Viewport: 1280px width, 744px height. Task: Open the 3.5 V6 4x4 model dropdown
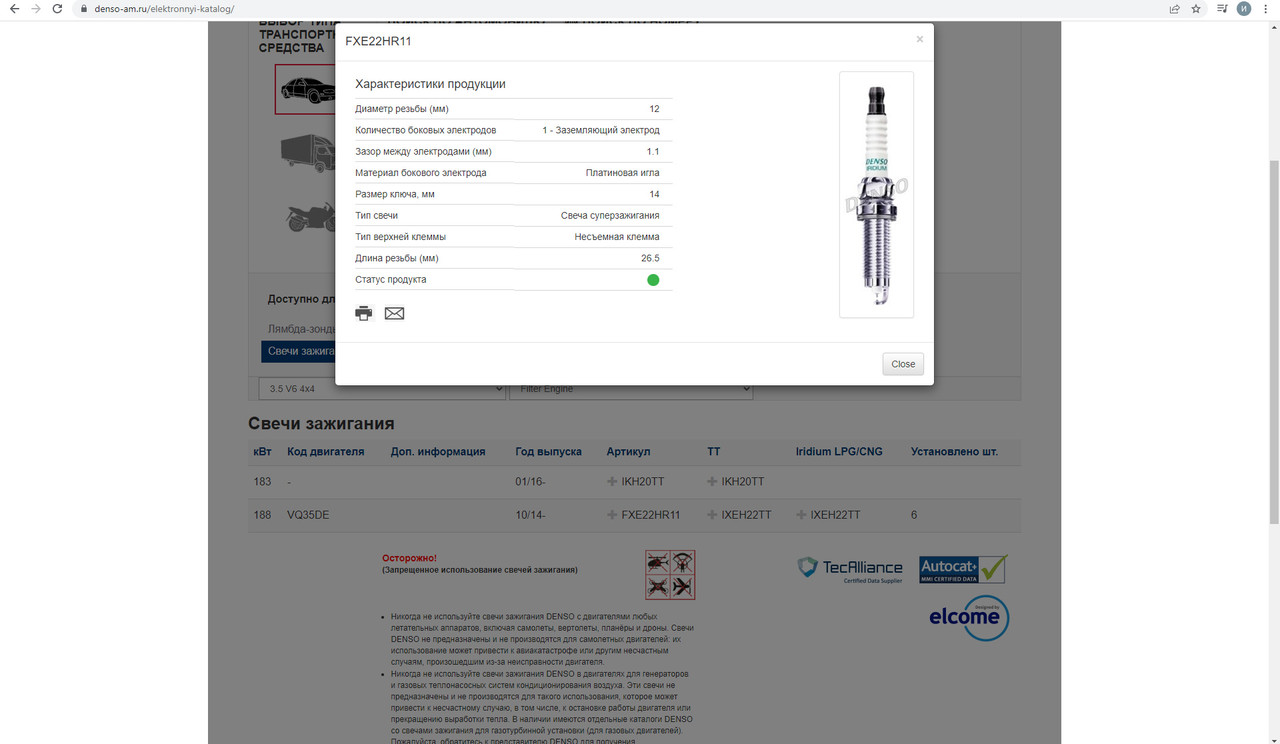(382, 389)
